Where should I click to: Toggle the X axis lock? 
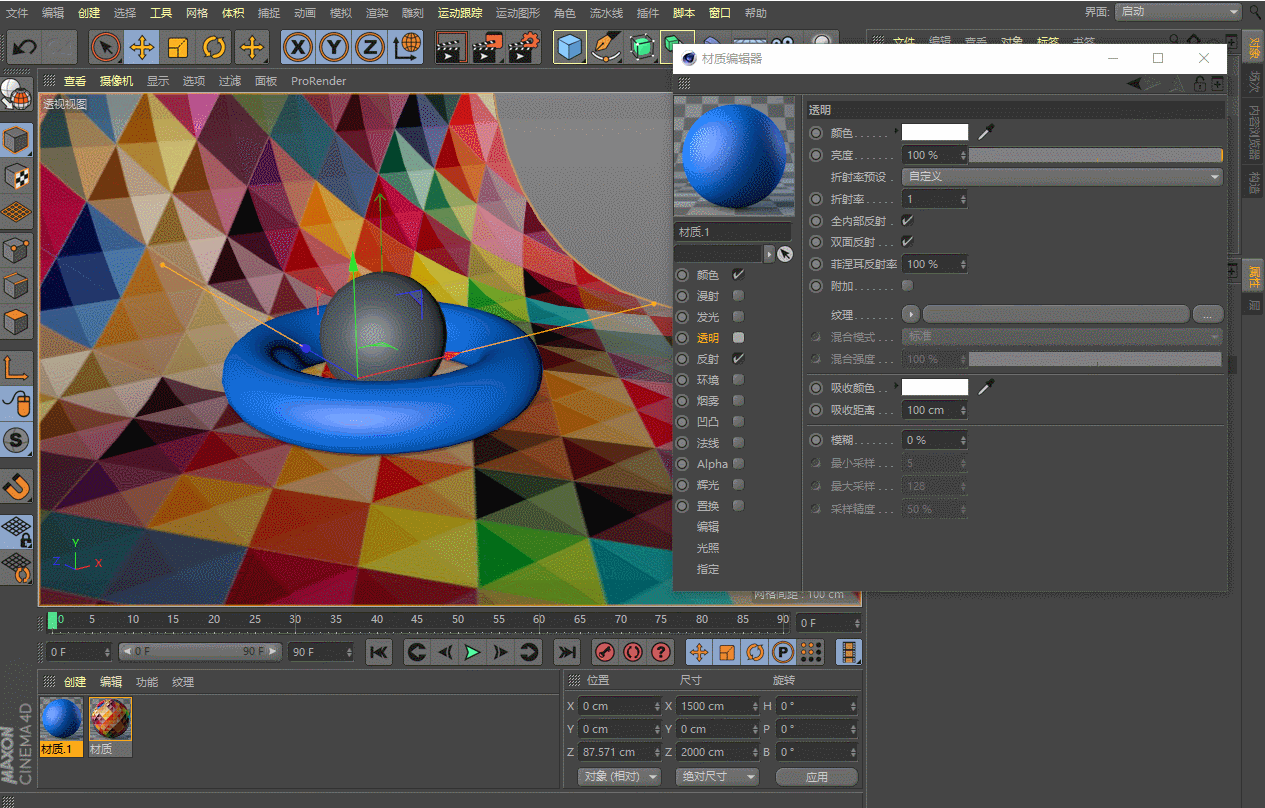click(x=296, y=47)
